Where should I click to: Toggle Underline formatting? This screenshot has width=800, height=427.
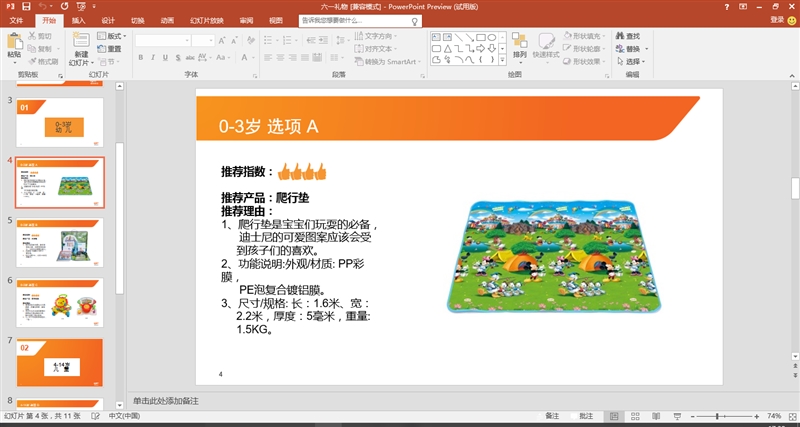click(x=165, y=58)
